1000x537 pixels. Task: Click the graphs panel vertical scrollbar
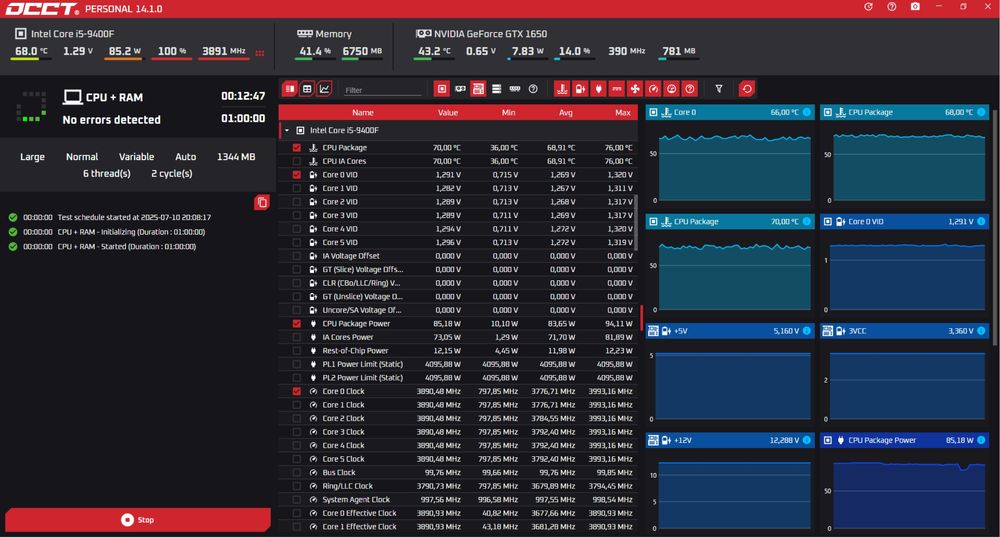point(994,230)
